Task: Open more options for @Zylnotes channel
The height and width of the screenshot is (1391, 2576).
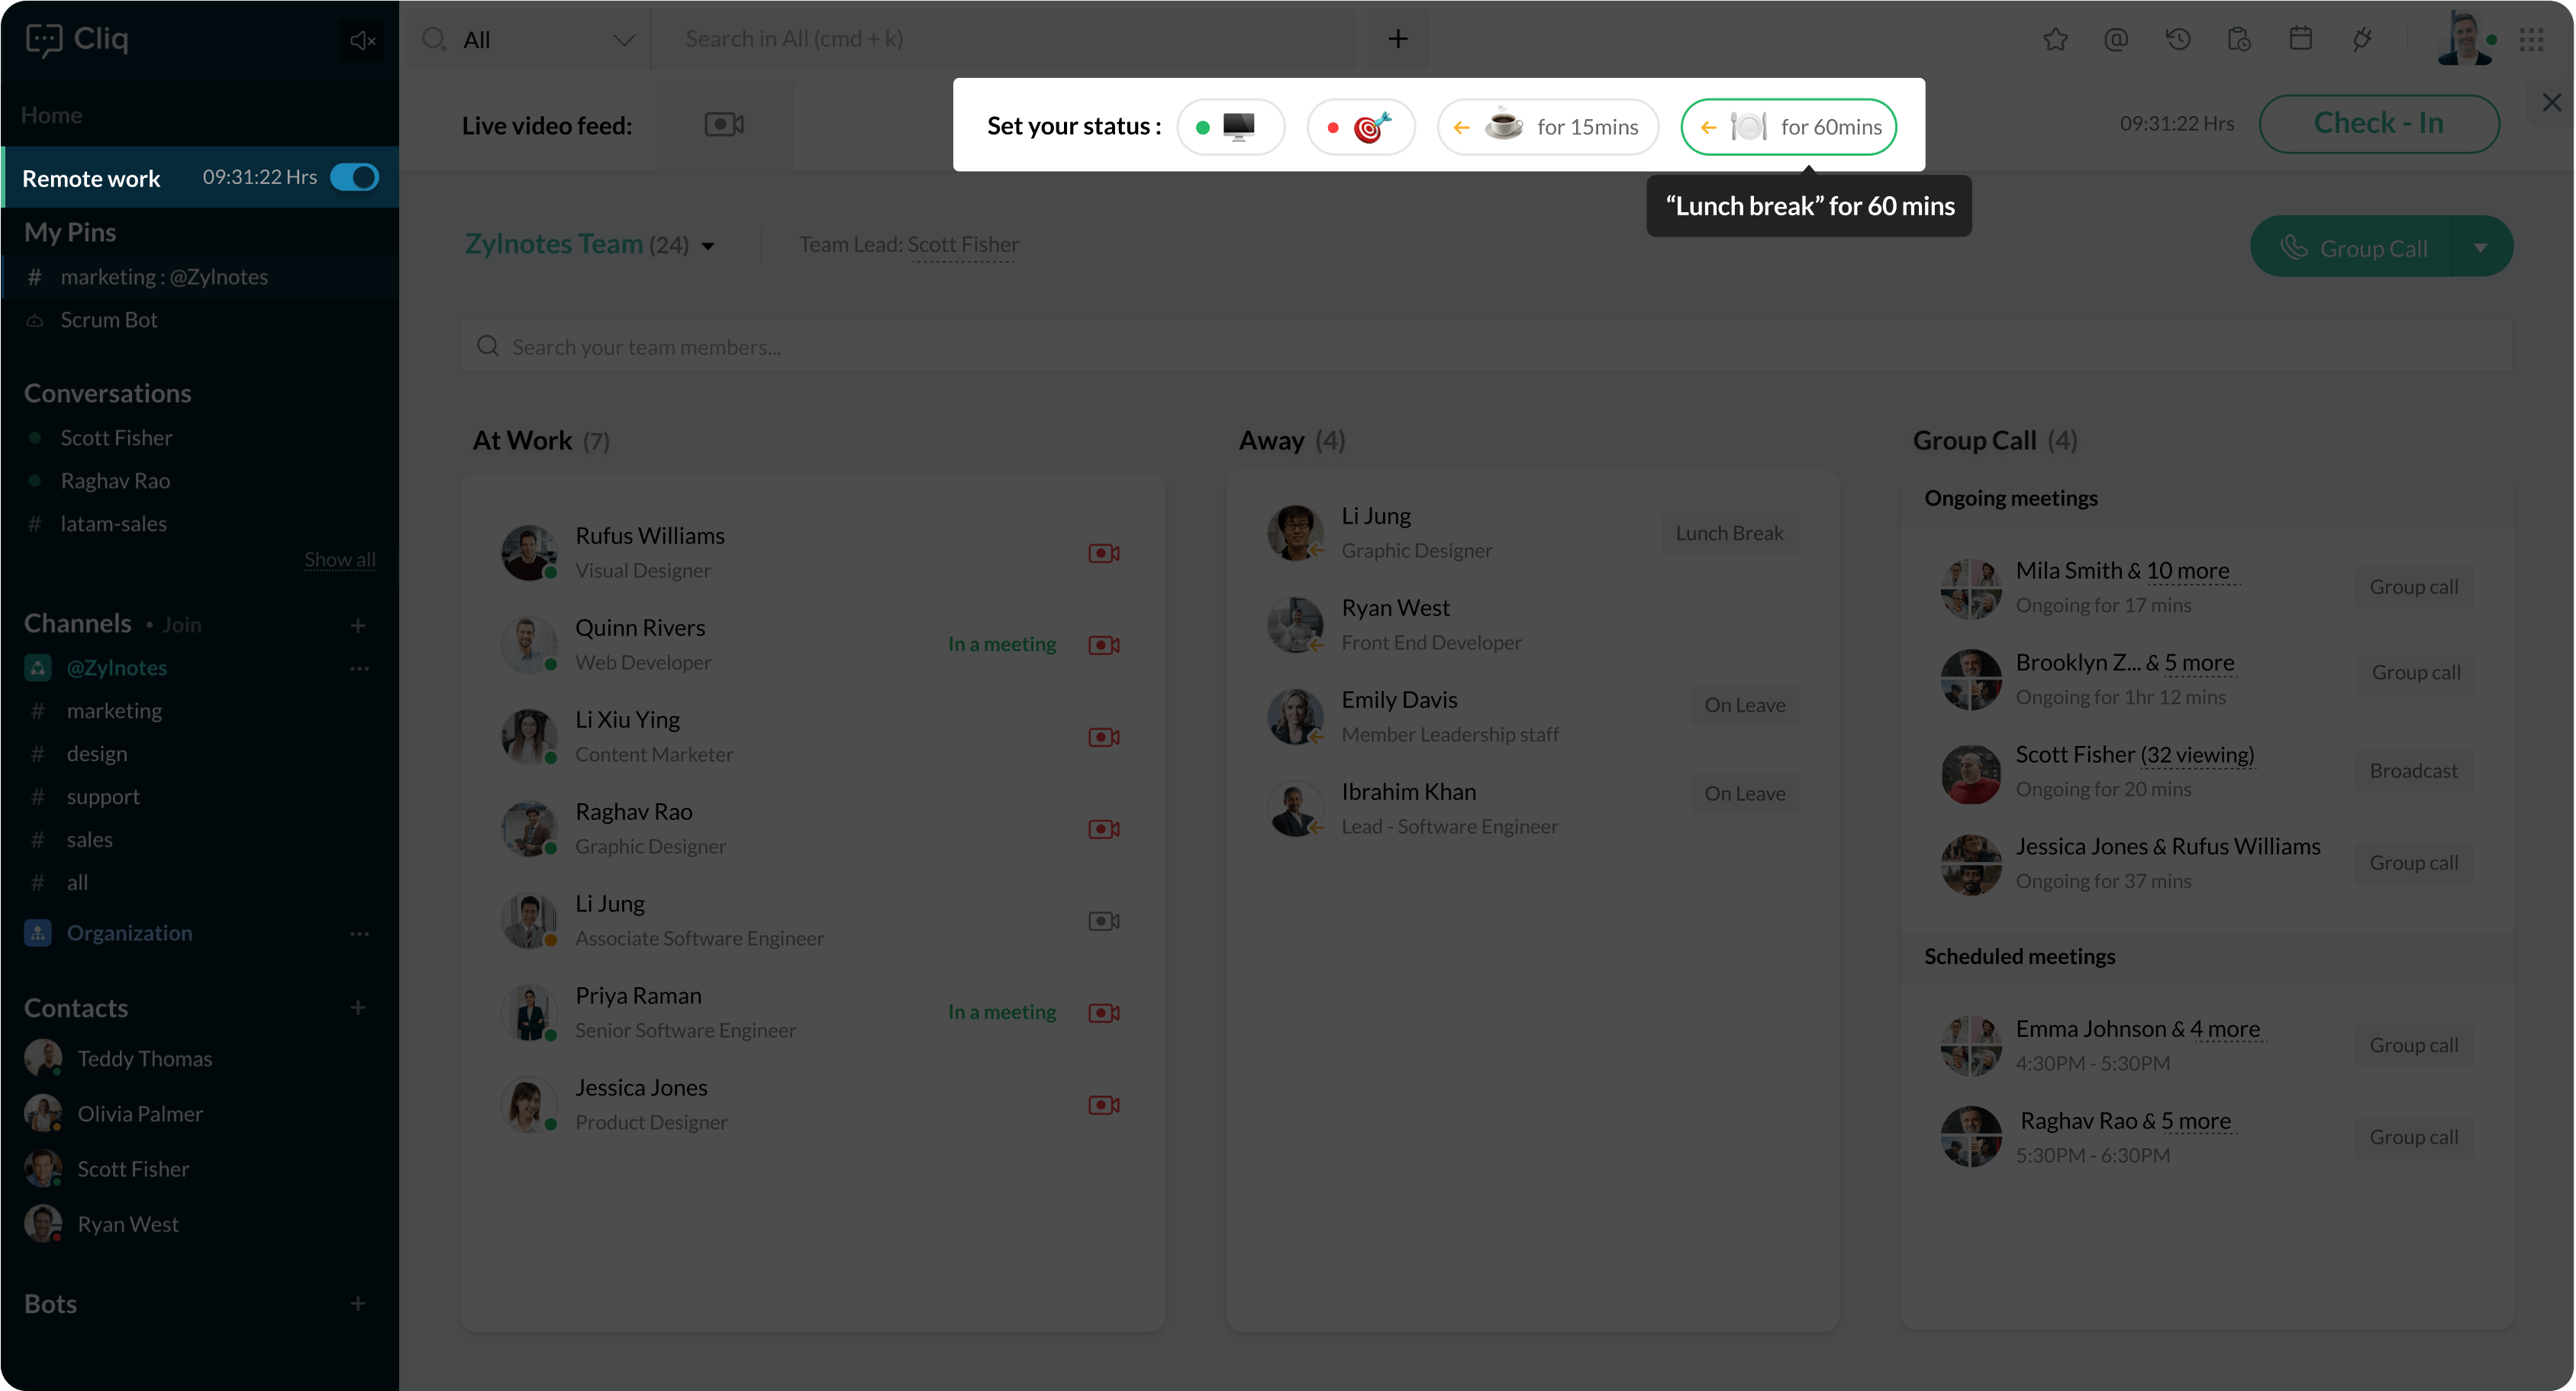Action: [x=360, y=668]
